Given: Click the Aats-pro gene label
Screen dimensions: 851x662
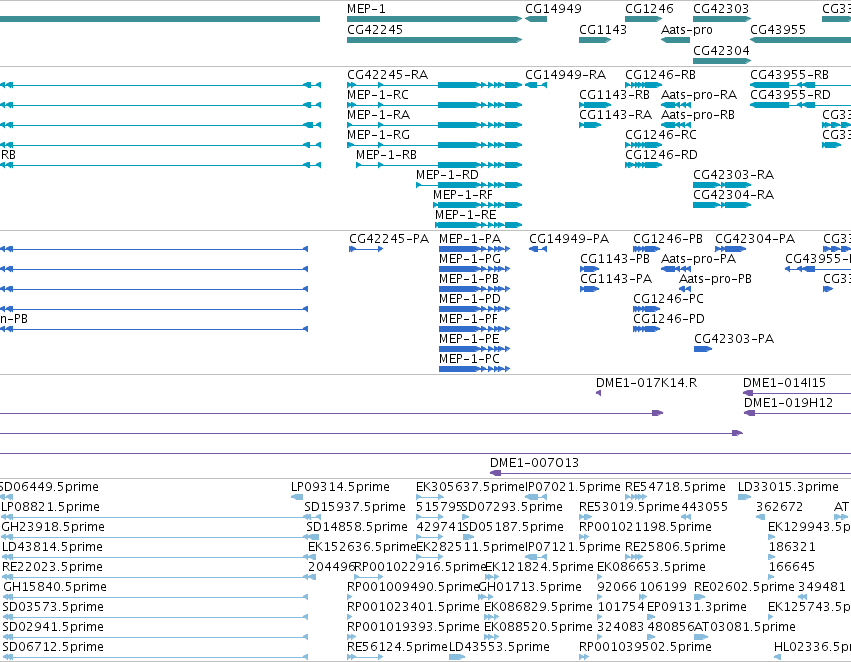Looking at the screenshot, I should pos(687,29).
